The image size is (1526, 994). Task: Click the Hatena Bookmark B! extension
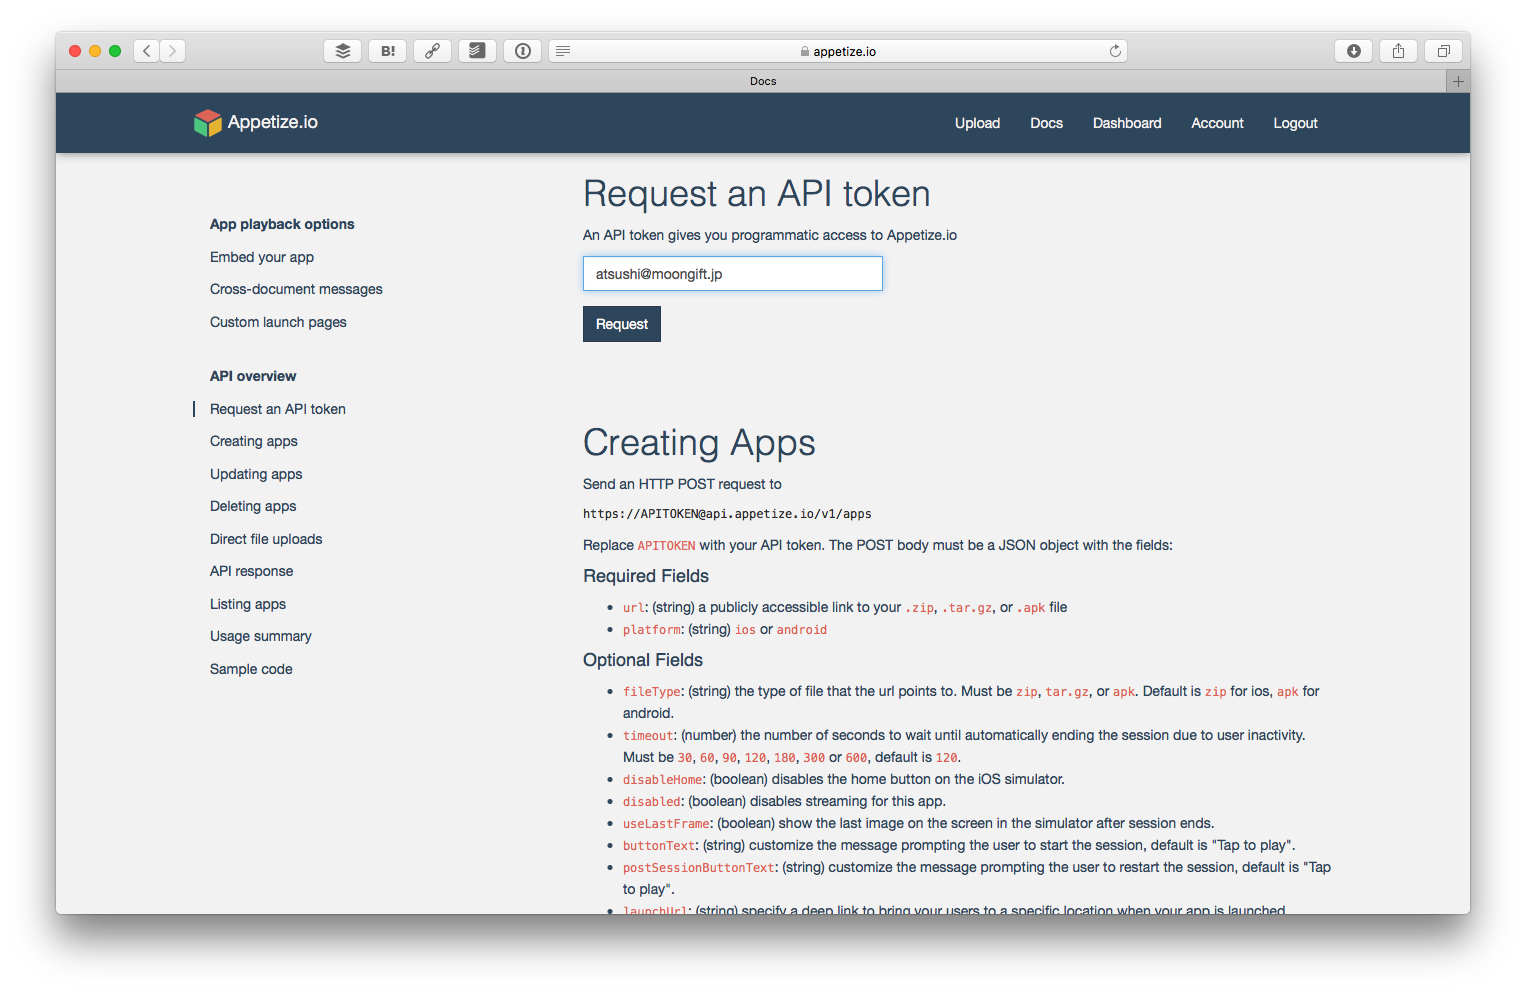[x=388, y=51]
